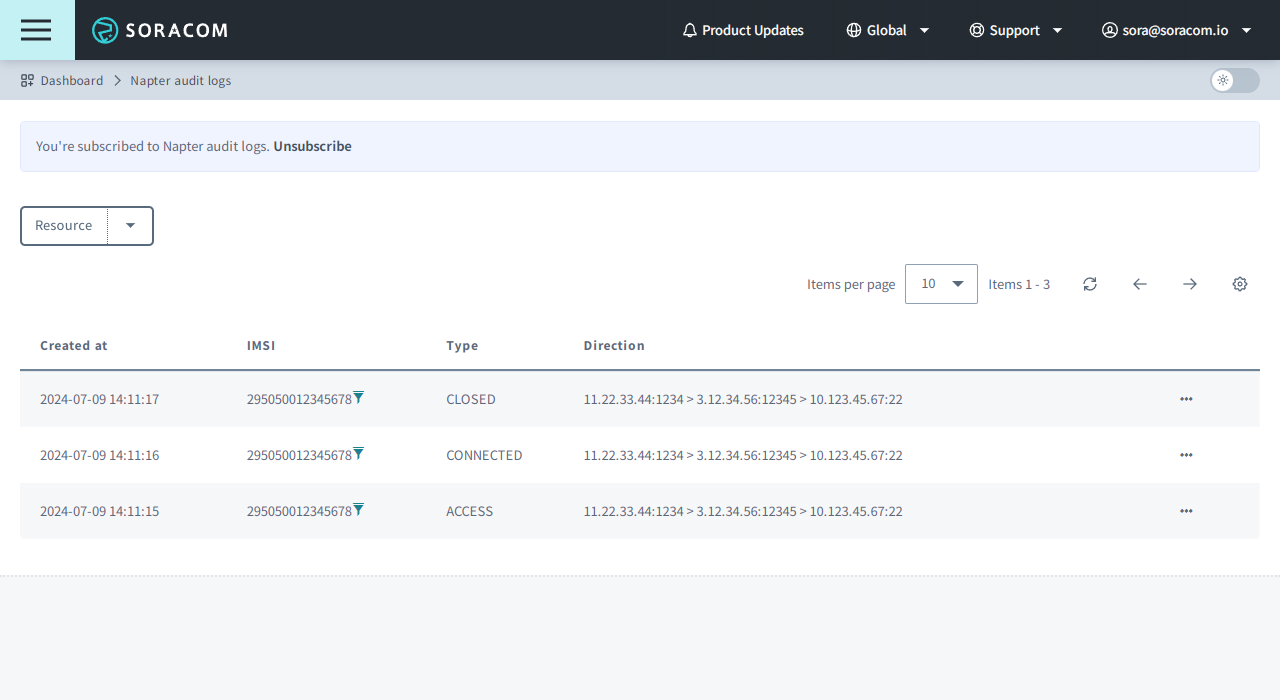
Task: Open the table settings gear
Action: coord(1239,284)
